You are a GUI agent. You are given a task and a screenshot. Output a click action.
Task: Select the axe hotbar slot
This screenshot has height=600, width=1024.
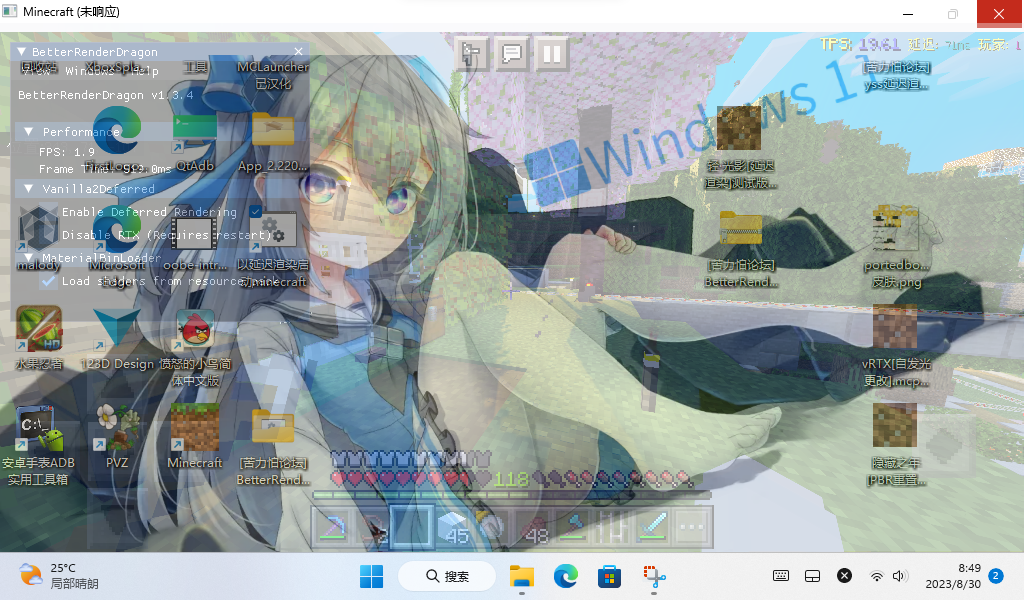point(571,526)
